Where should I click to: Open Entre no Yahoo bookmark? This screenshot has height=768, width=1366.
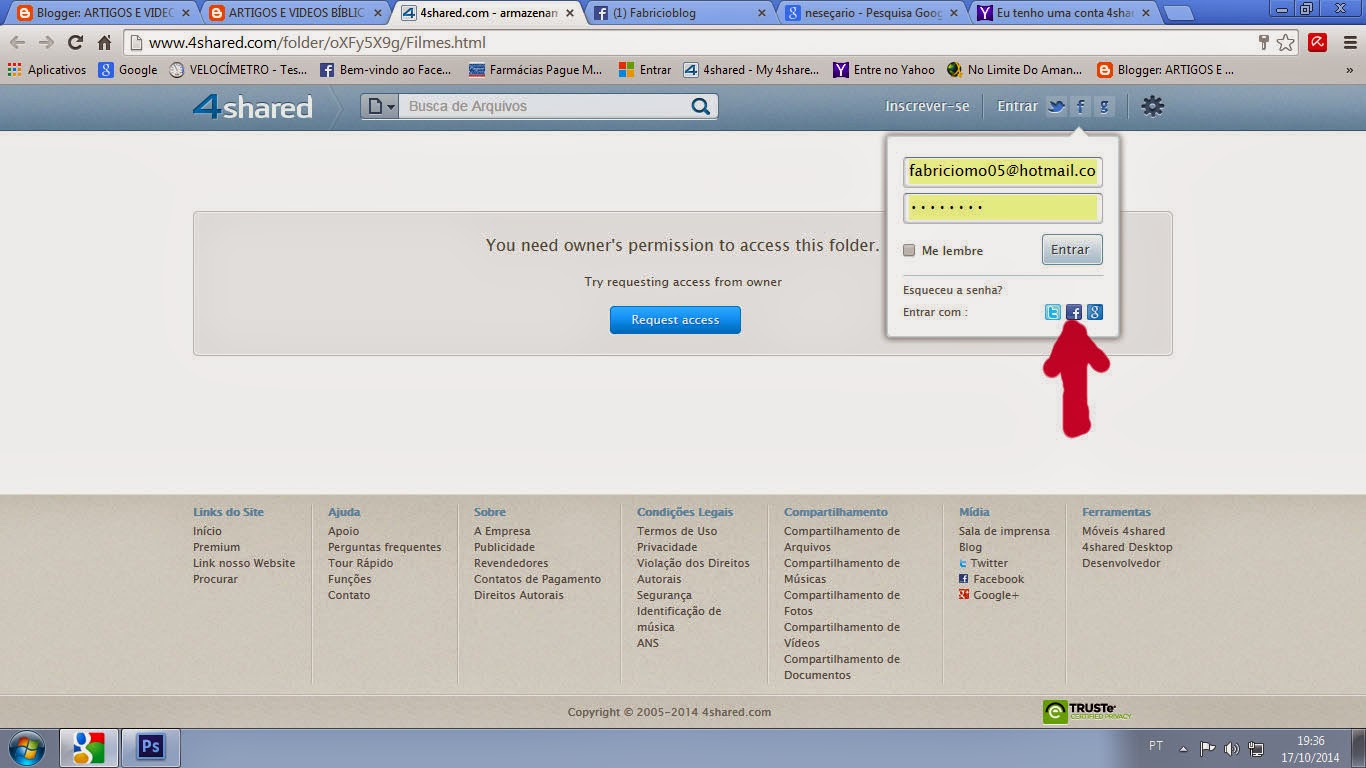(884, 70)
